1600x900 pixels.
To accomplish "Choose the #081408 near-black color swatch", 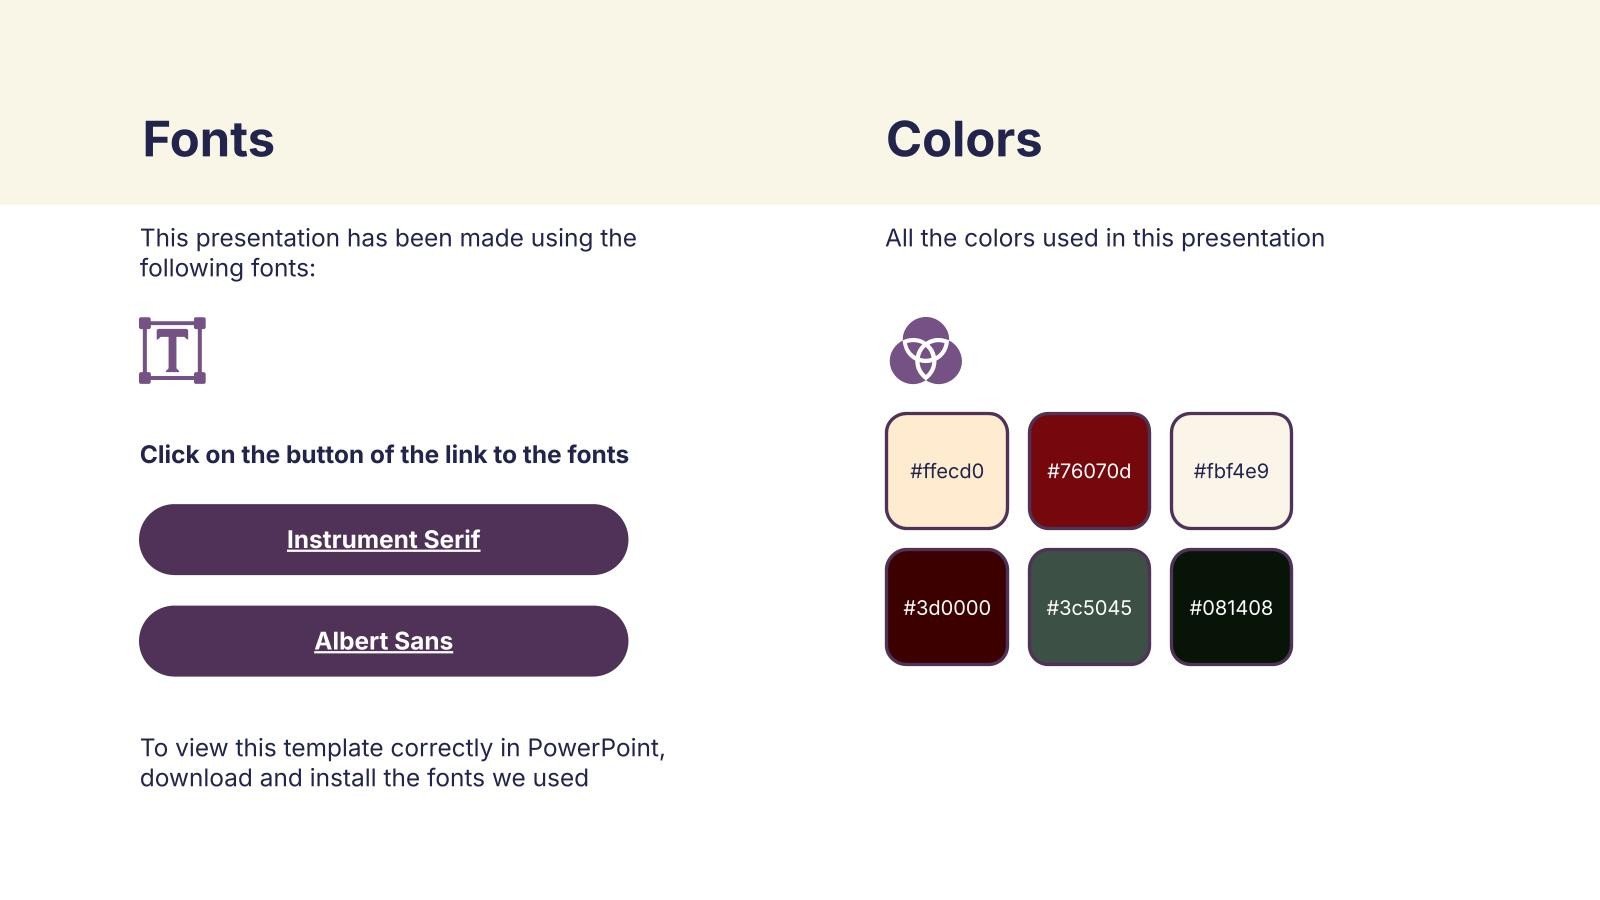I will 1230,607.
